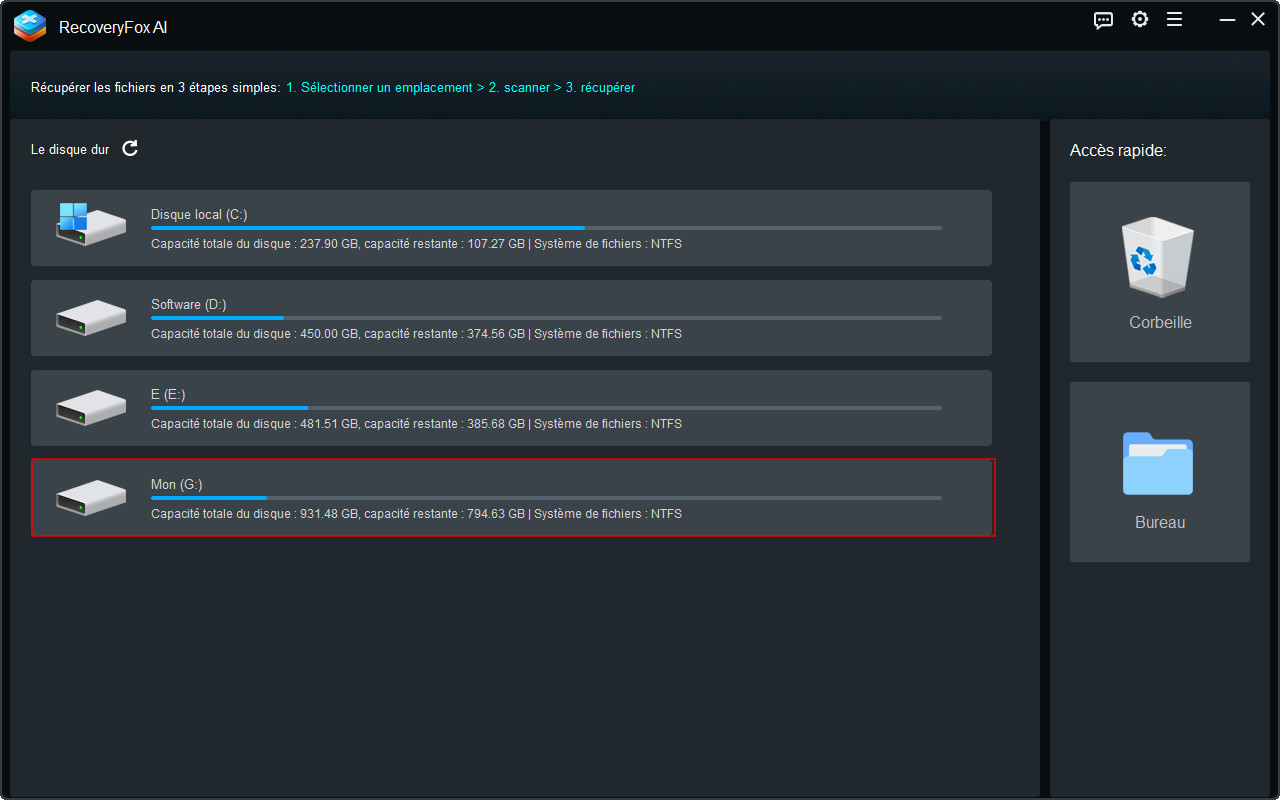Open Corbeille recycle bin quick access
Screen dimensions: 1280x800
click(x=1160, y=272)
